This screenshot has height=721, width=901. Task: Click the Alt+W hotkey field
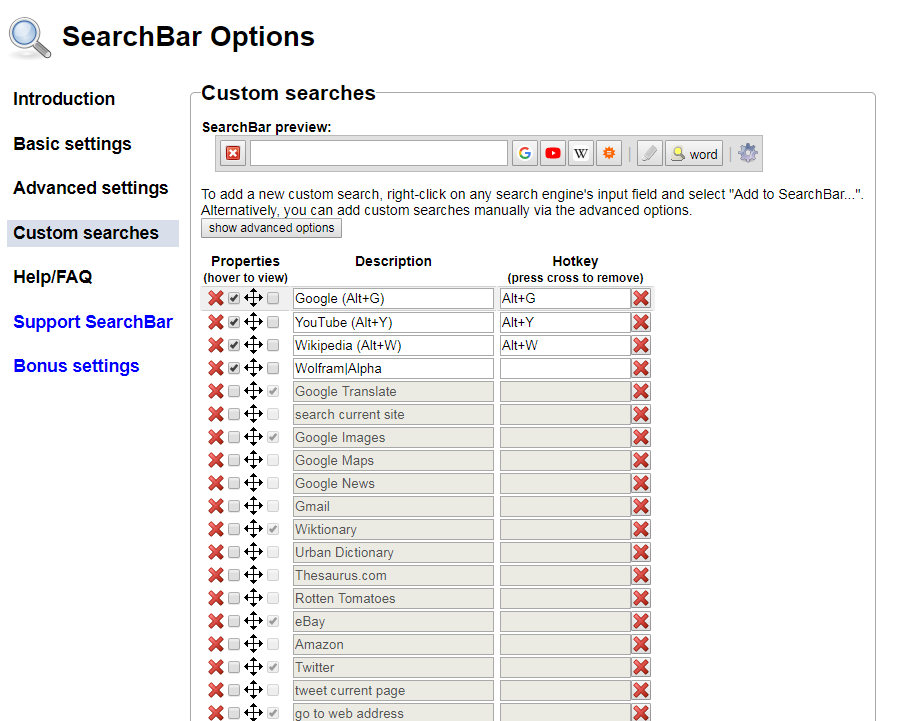coord(565,345)
